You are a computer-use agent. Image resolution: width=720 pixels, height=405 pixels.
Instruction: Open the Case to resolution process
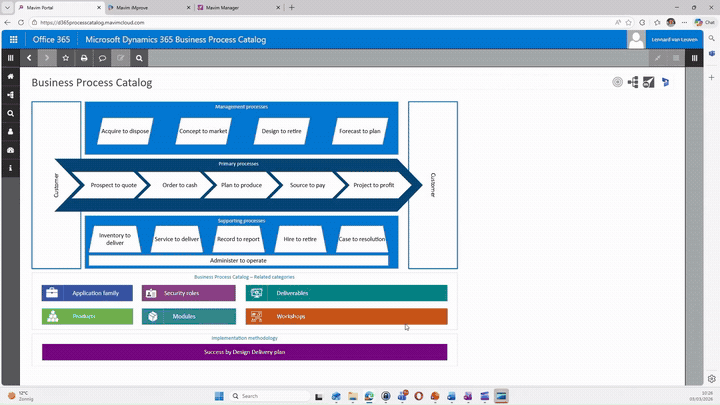pyautogui.click(x=362, y=239)
